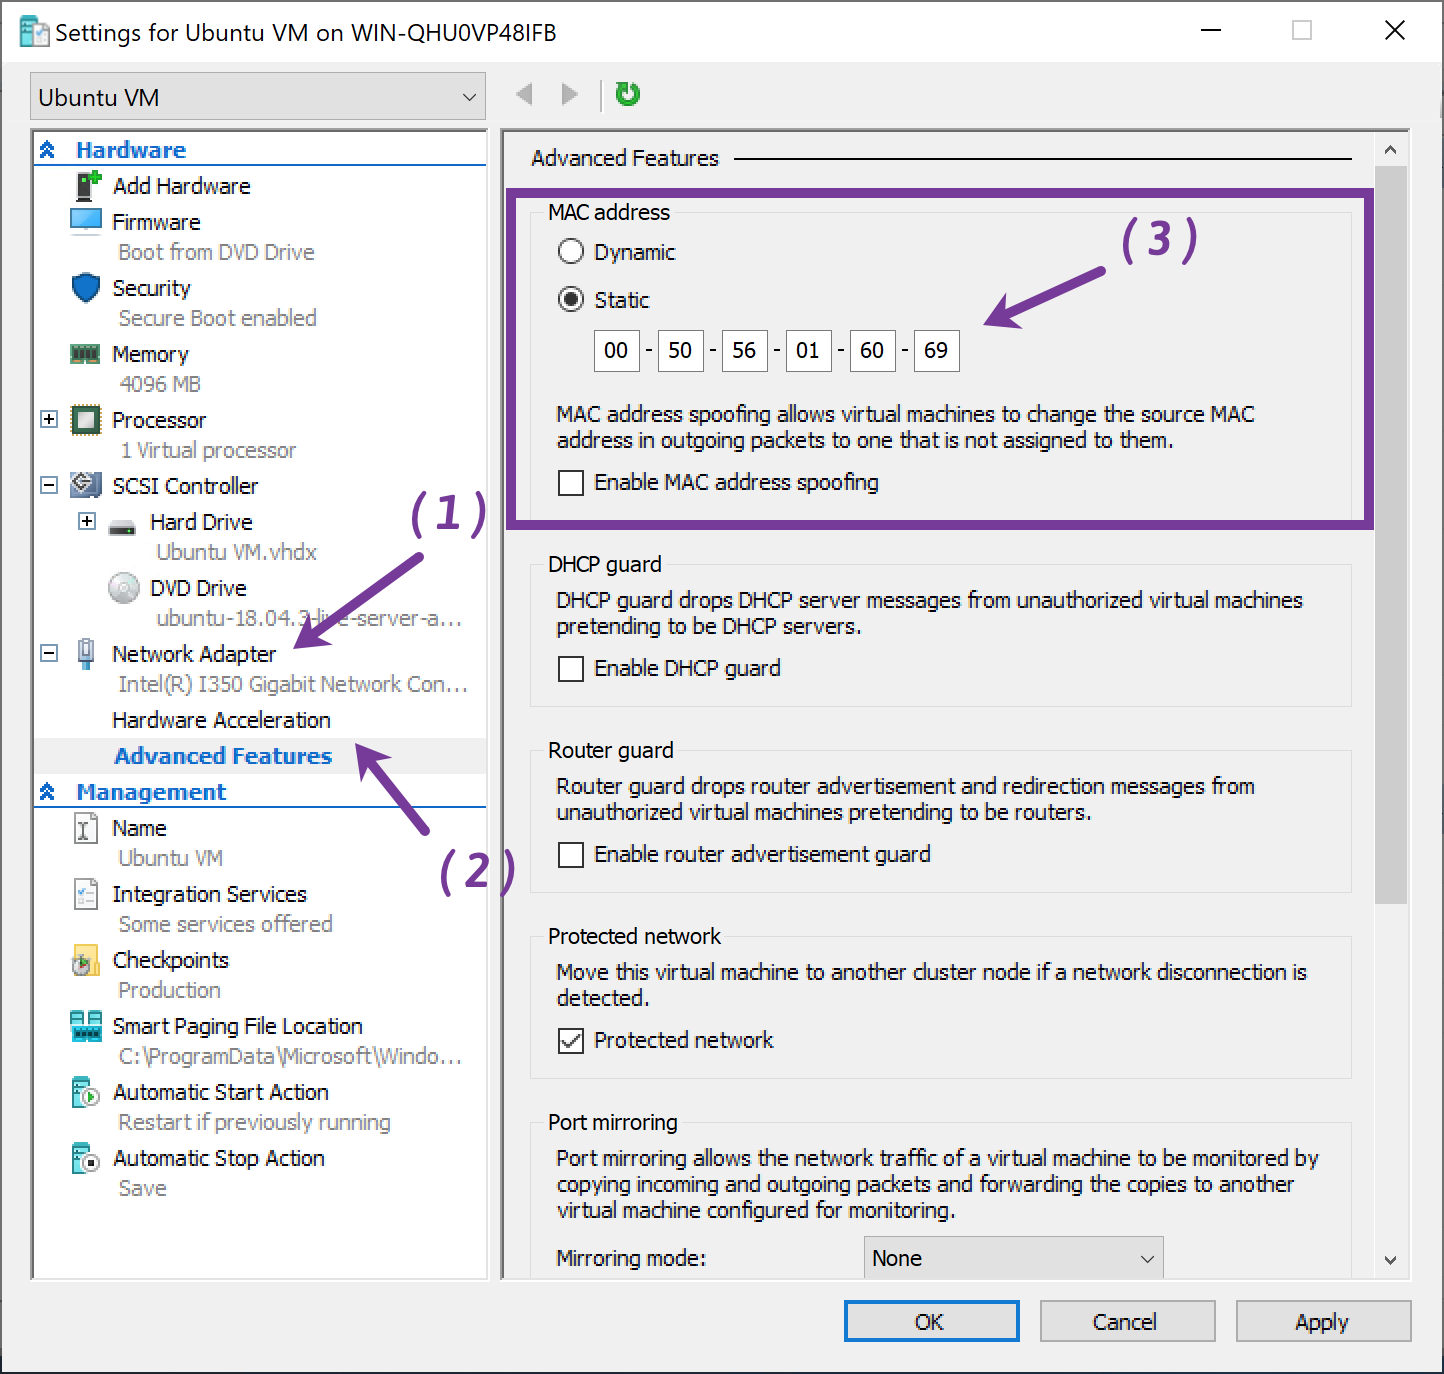The height and width of the screenshot is (1374, 1444).
Task: Click the Memory chip icon
Action: [x=86, y=354]
